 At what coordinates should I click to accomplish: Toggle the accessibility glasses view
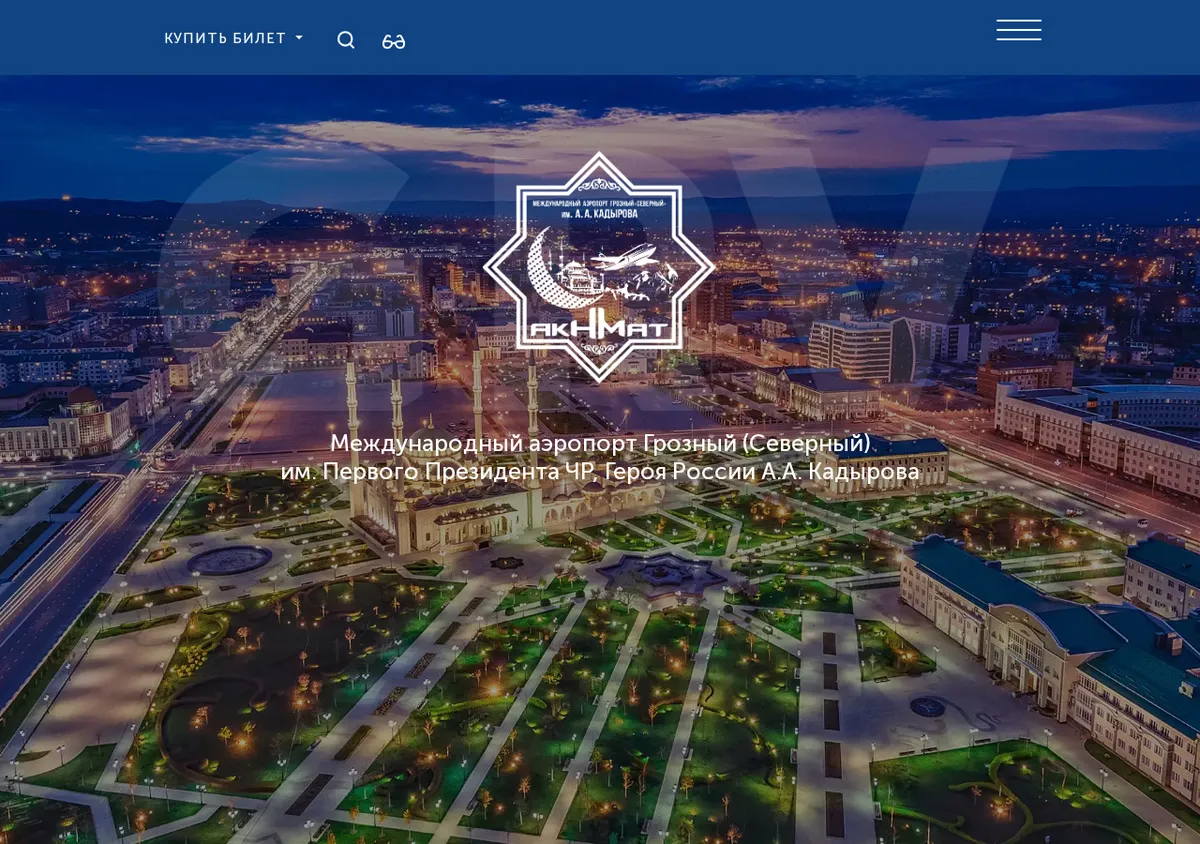click(x=394, y=41)
